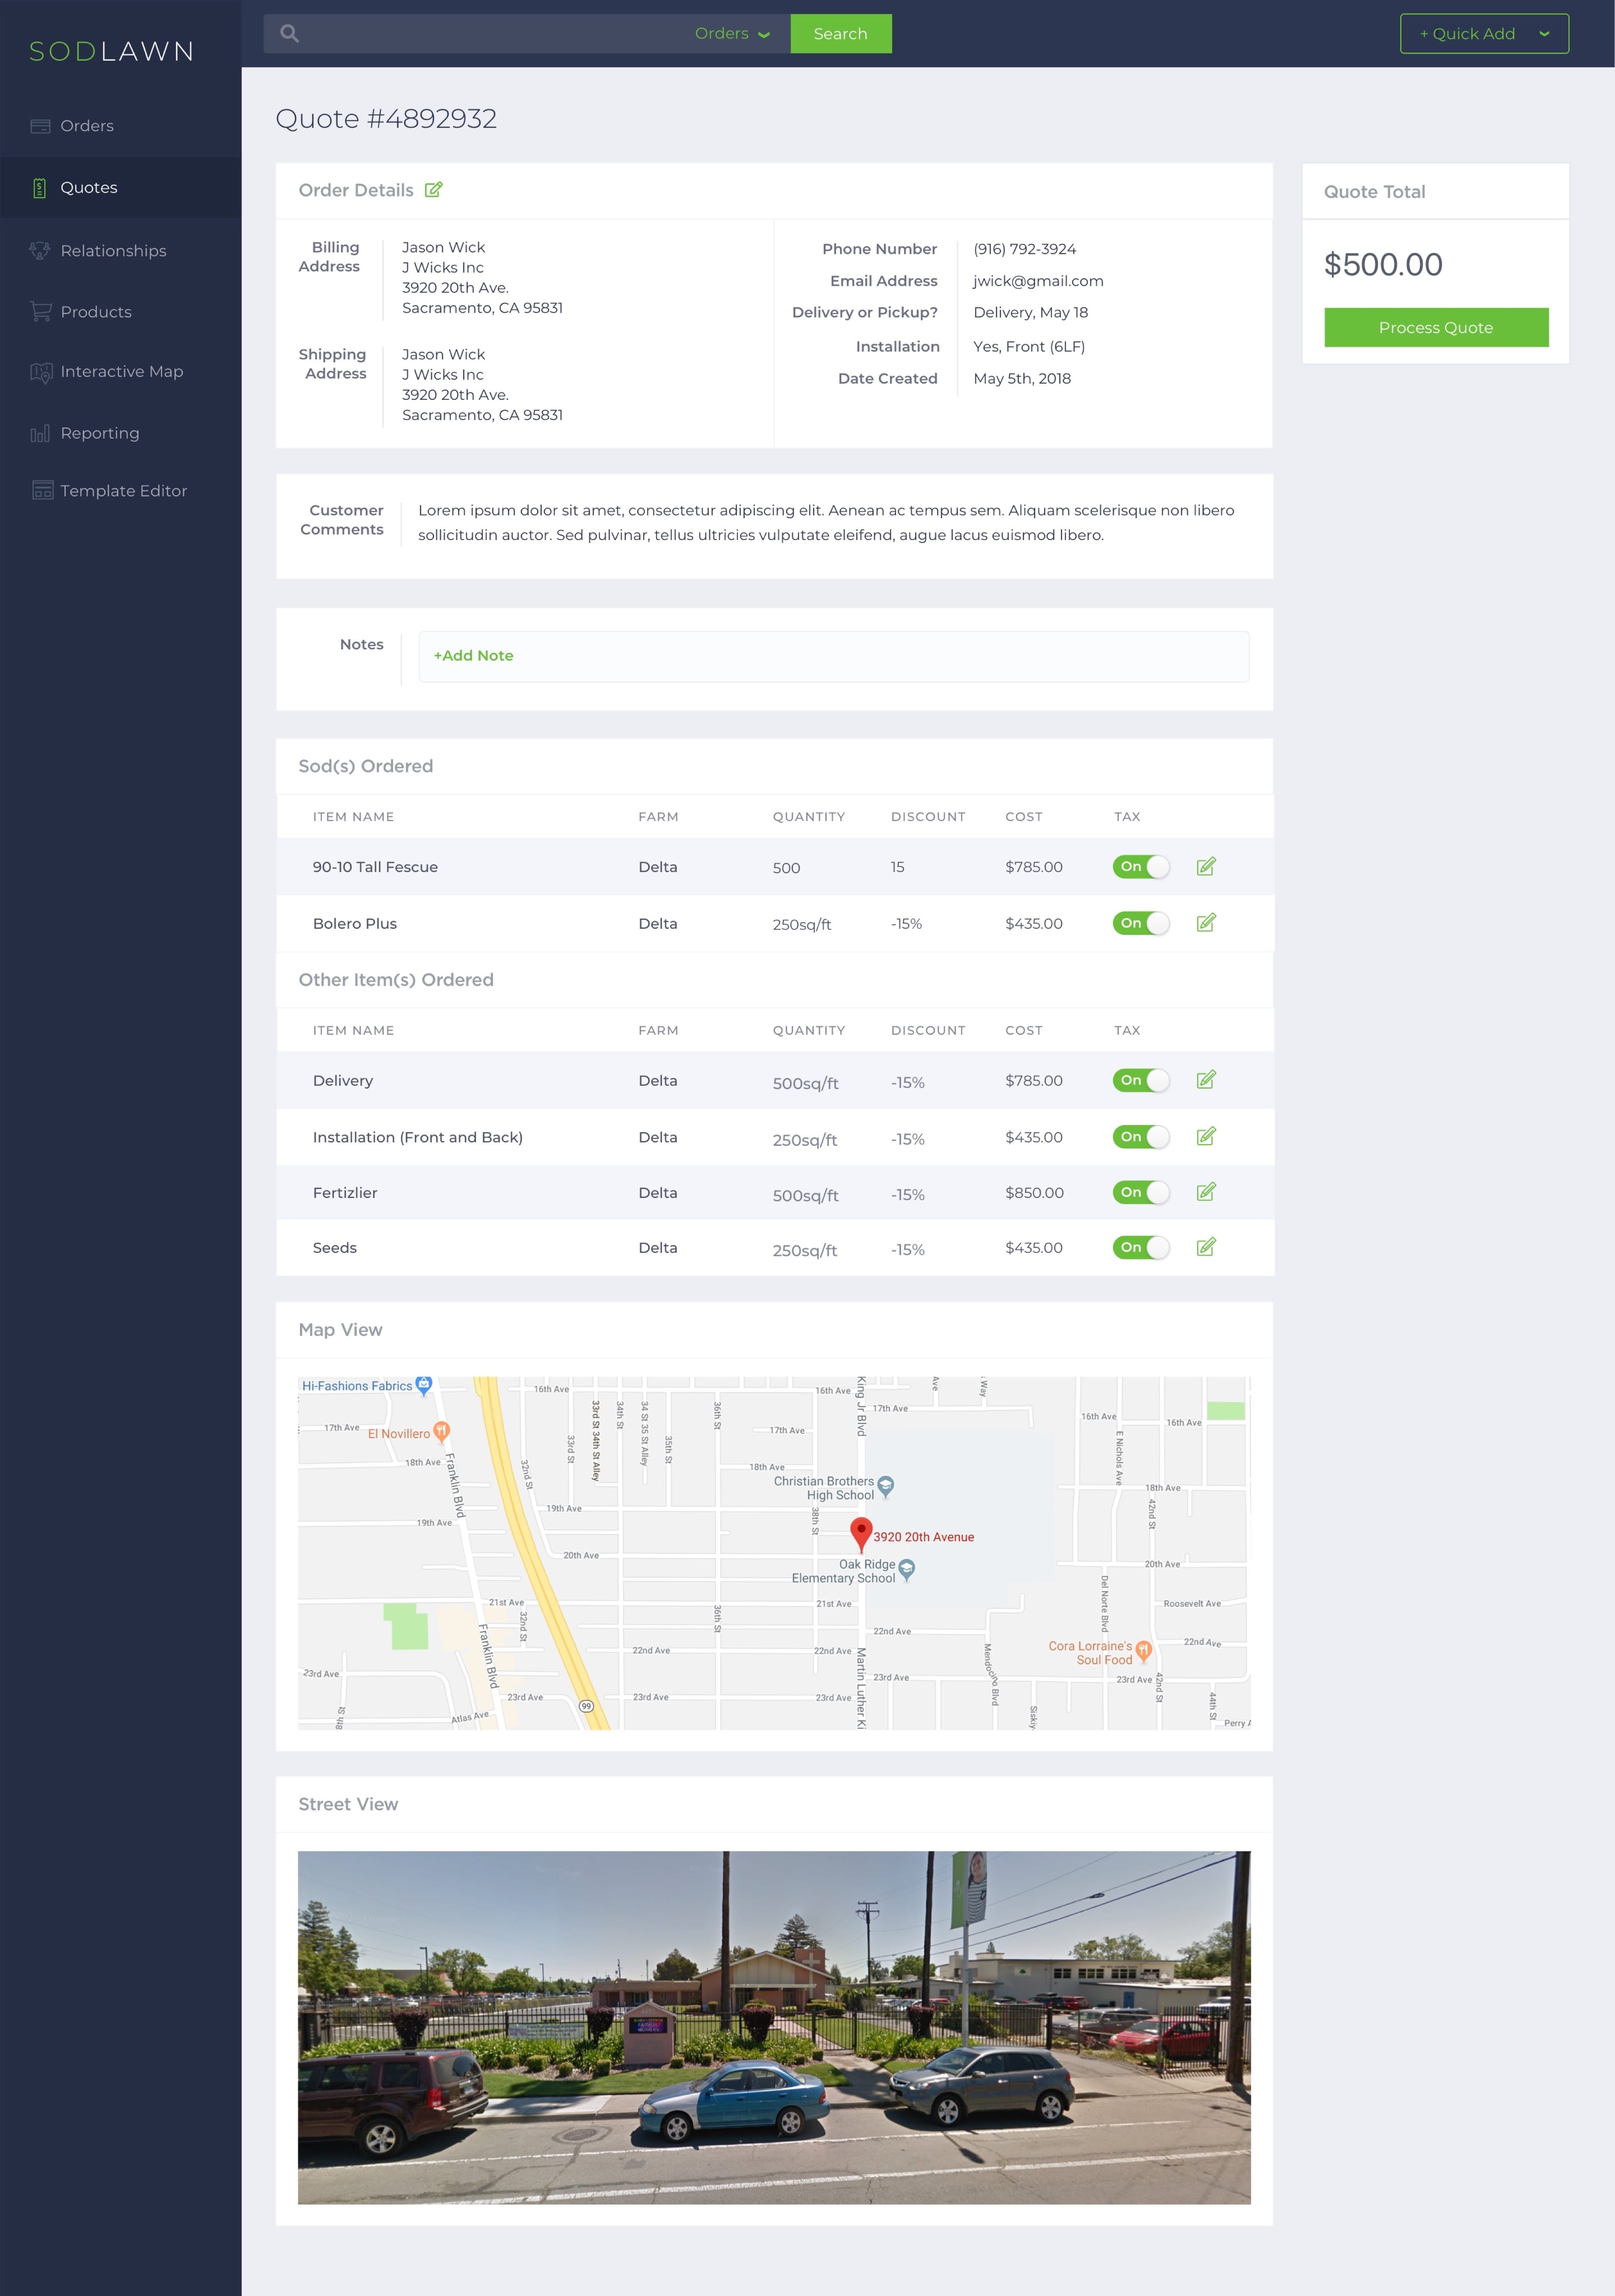Click the Products cart icon

coord(40,312)
